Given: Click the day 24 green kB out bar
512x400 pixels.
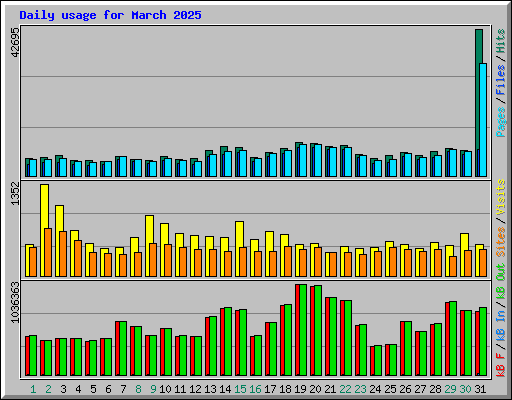Looking at the screenshot, I should [x=378, y=360].
